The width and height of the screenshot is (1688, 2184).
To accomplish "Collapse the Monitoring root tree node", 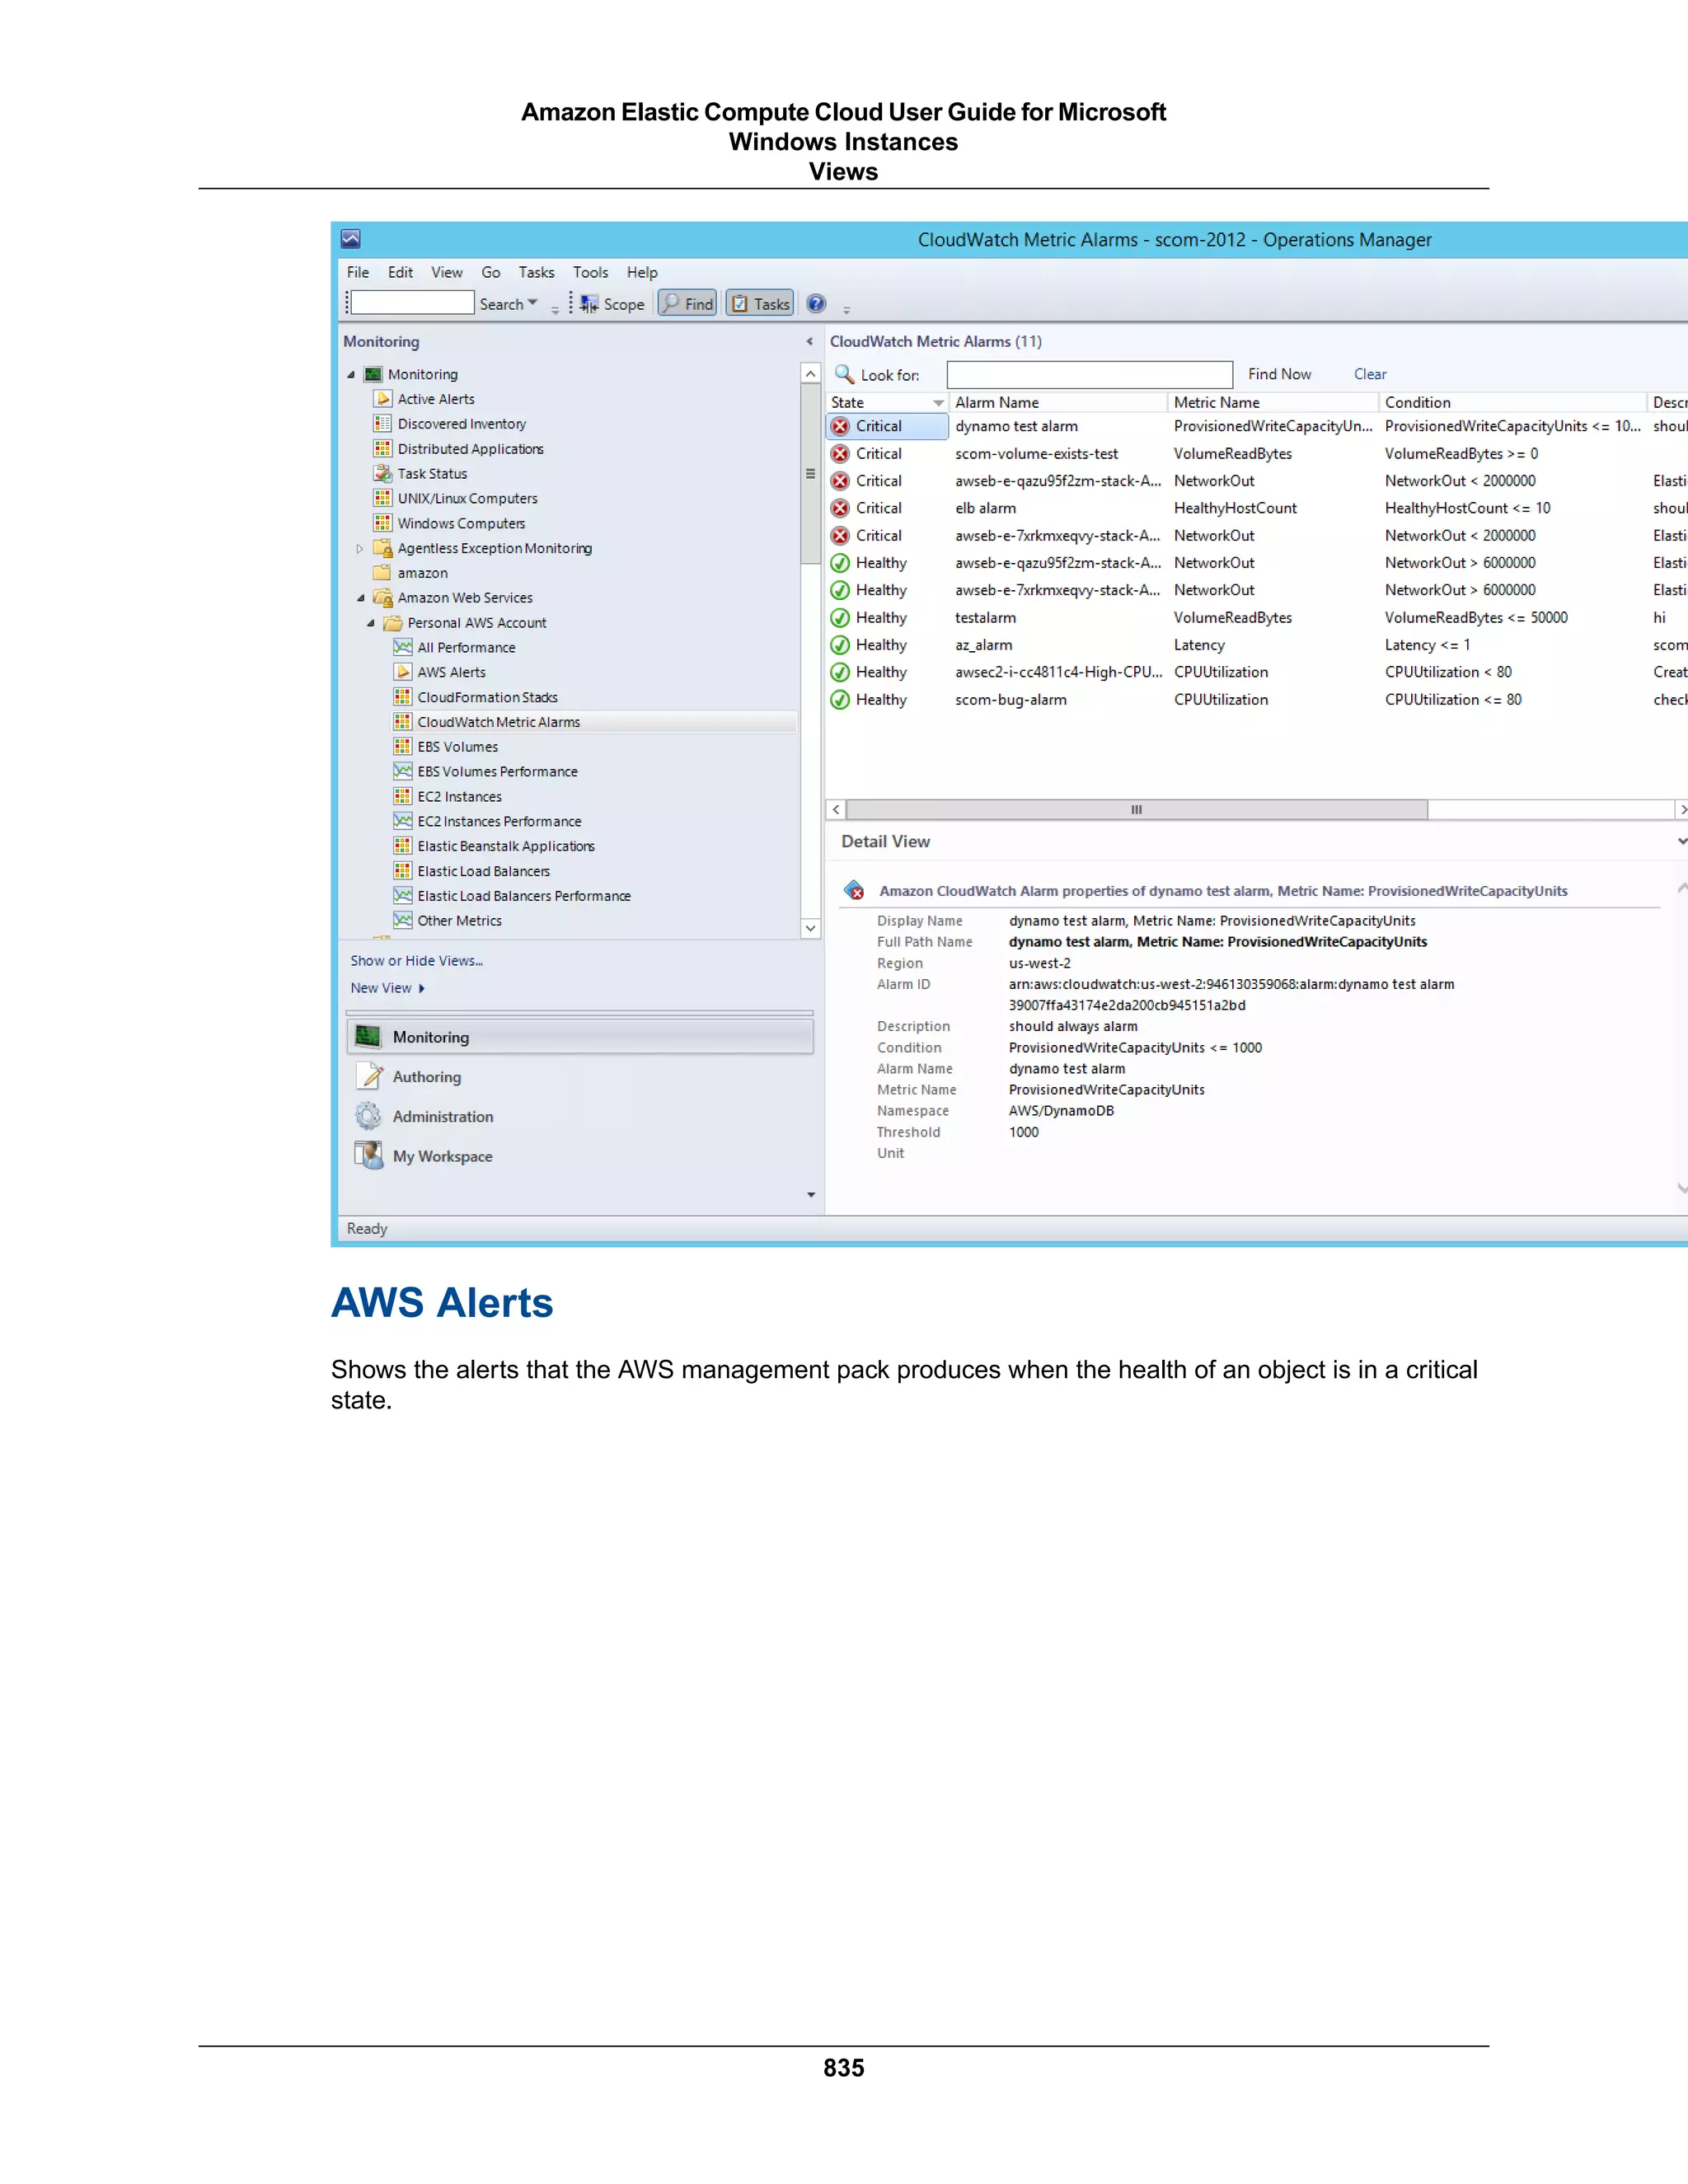I will 351,374.
